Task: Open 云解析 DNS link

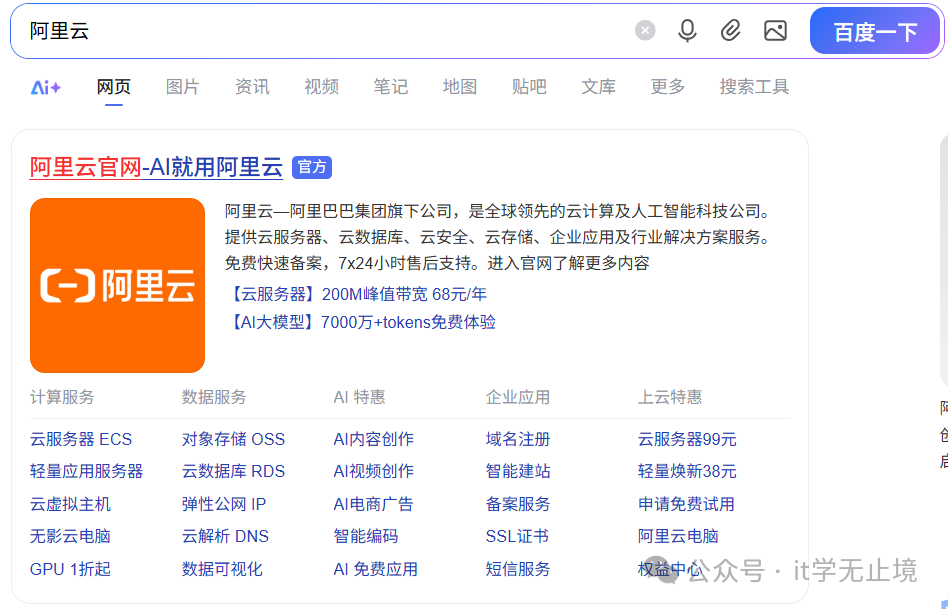Action: point(225,536)
